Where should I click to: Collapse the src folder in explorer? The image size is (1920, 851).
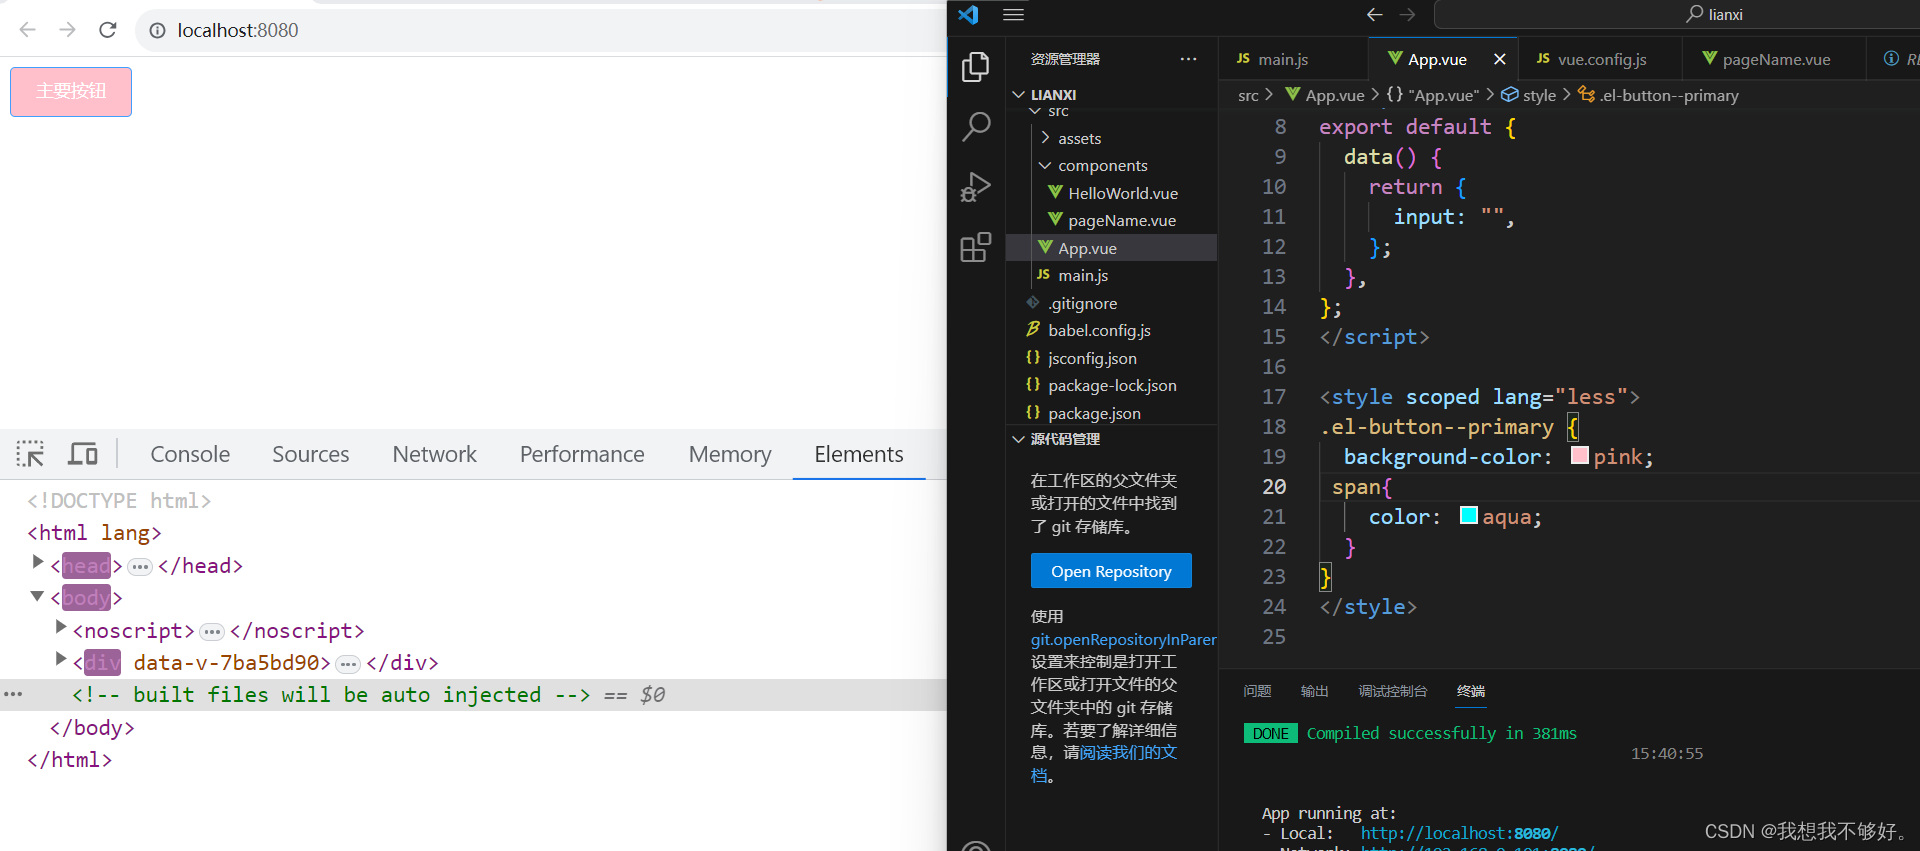(1035, 111)
